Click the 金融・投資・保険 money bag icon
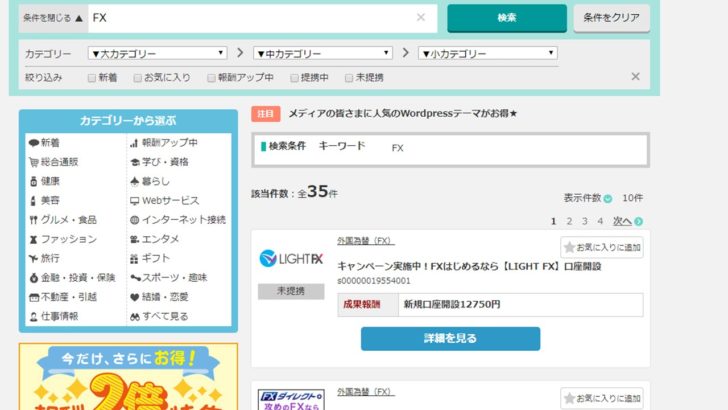The width and height of the screenshot is (728, 410). point(33,278)
